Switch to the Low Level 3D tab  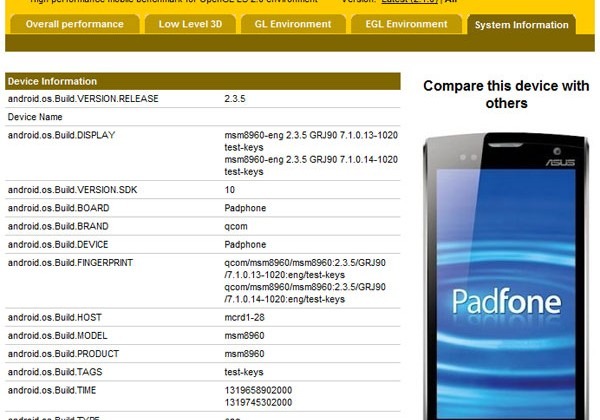tap(190, 24)
